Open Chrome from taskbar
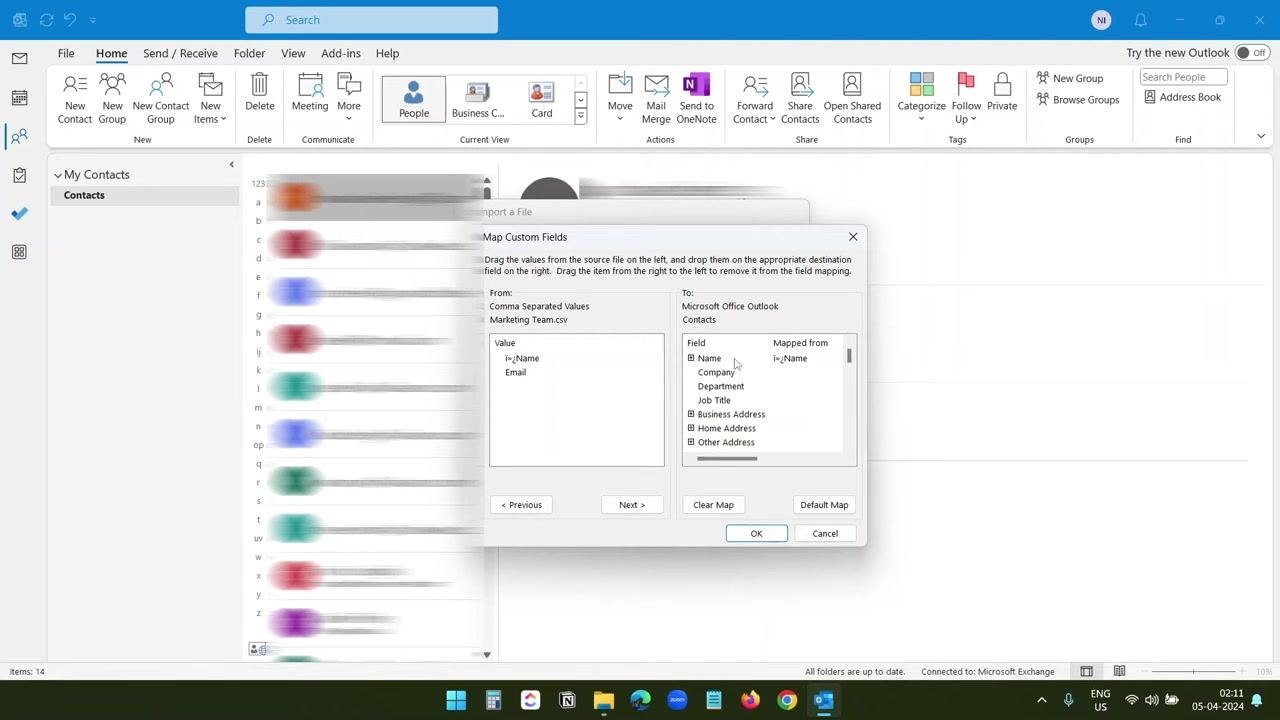This screenshot has height=720, width=1280. [x=787, y=700]
